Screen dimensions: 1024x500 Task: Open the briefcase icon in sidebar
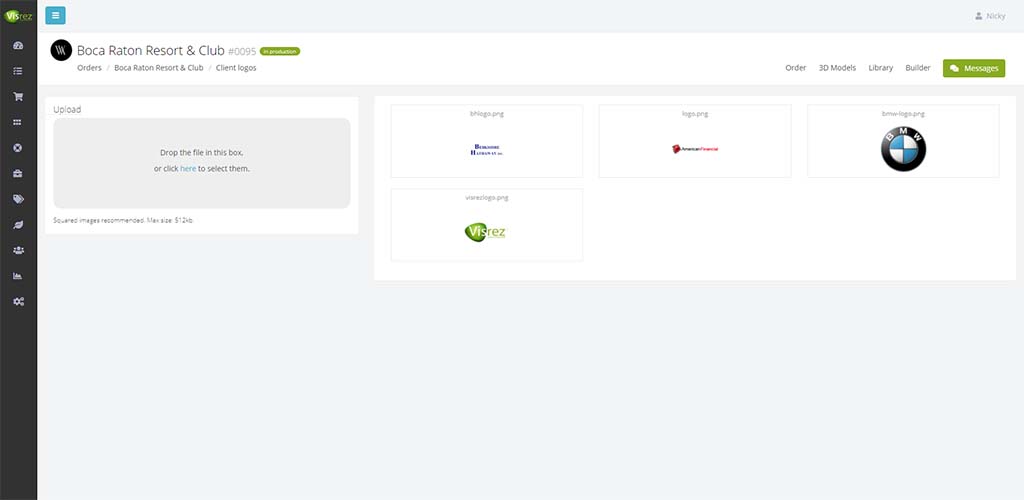tap(18, 174)
